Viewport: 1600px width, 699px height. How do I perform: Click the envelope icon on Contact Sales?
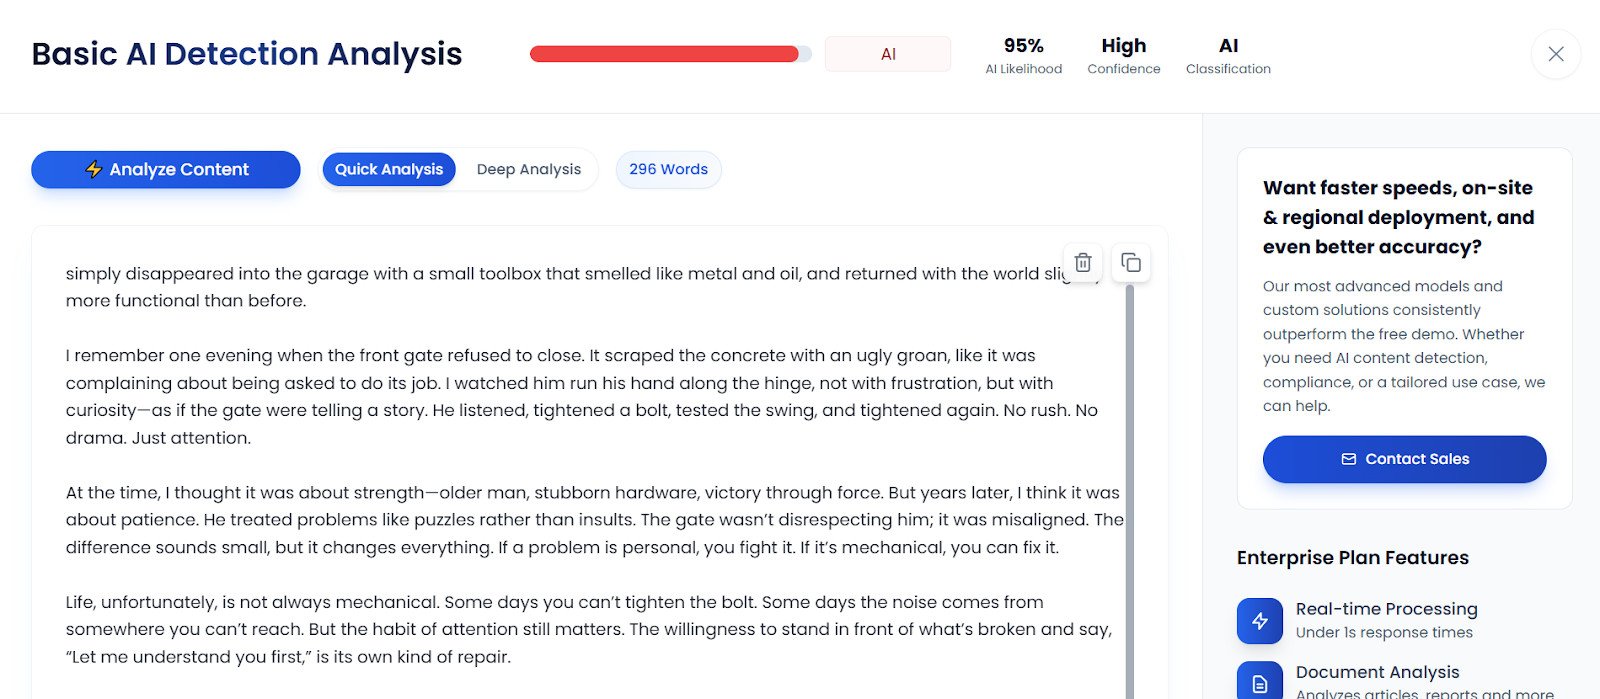pos(1348,459)
